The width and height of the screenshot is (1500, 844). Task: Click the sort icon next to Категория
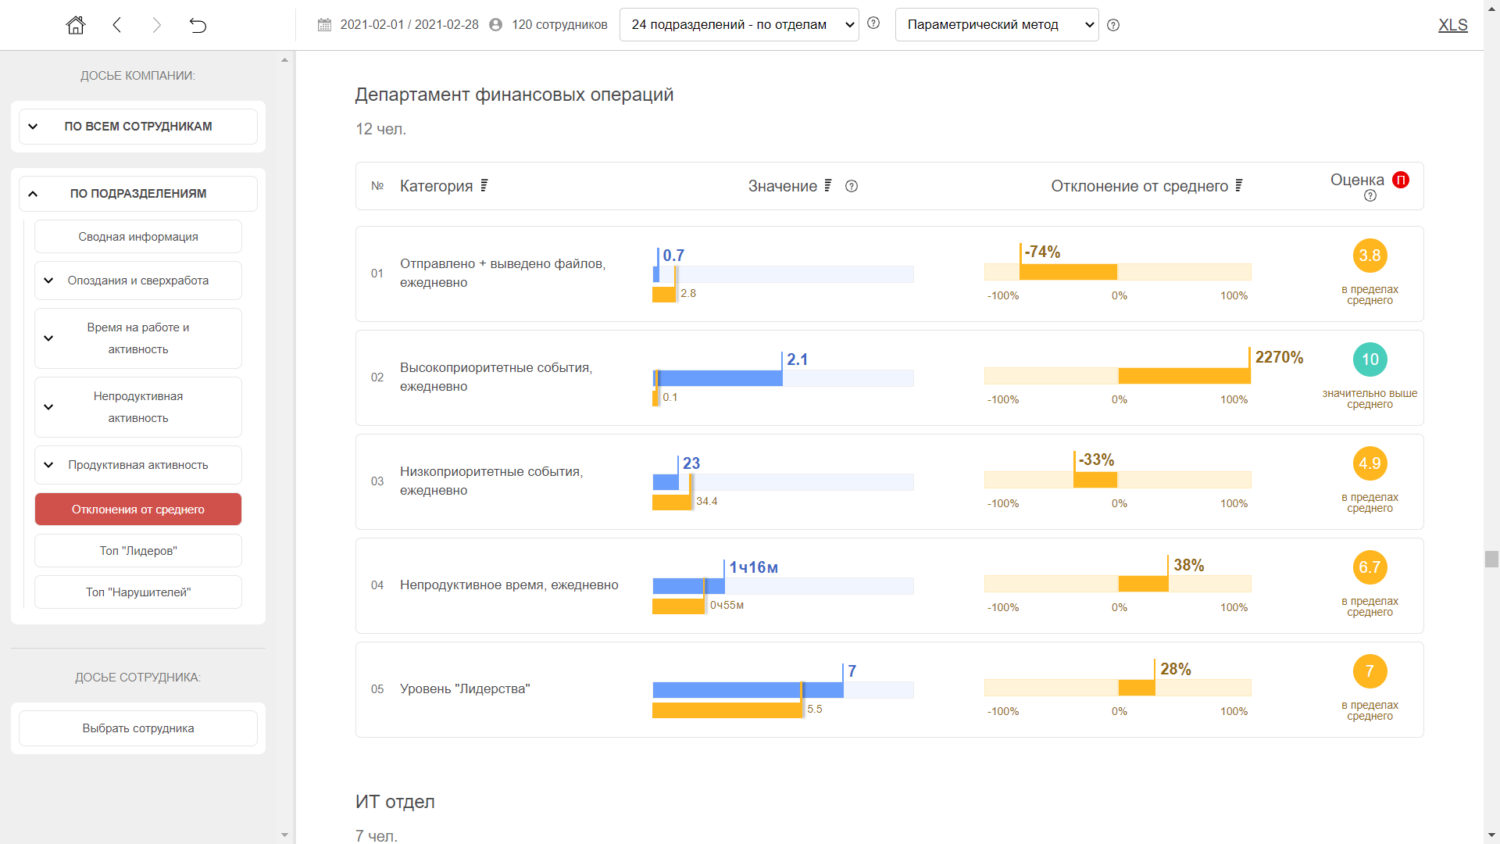(x=484, y=186)
